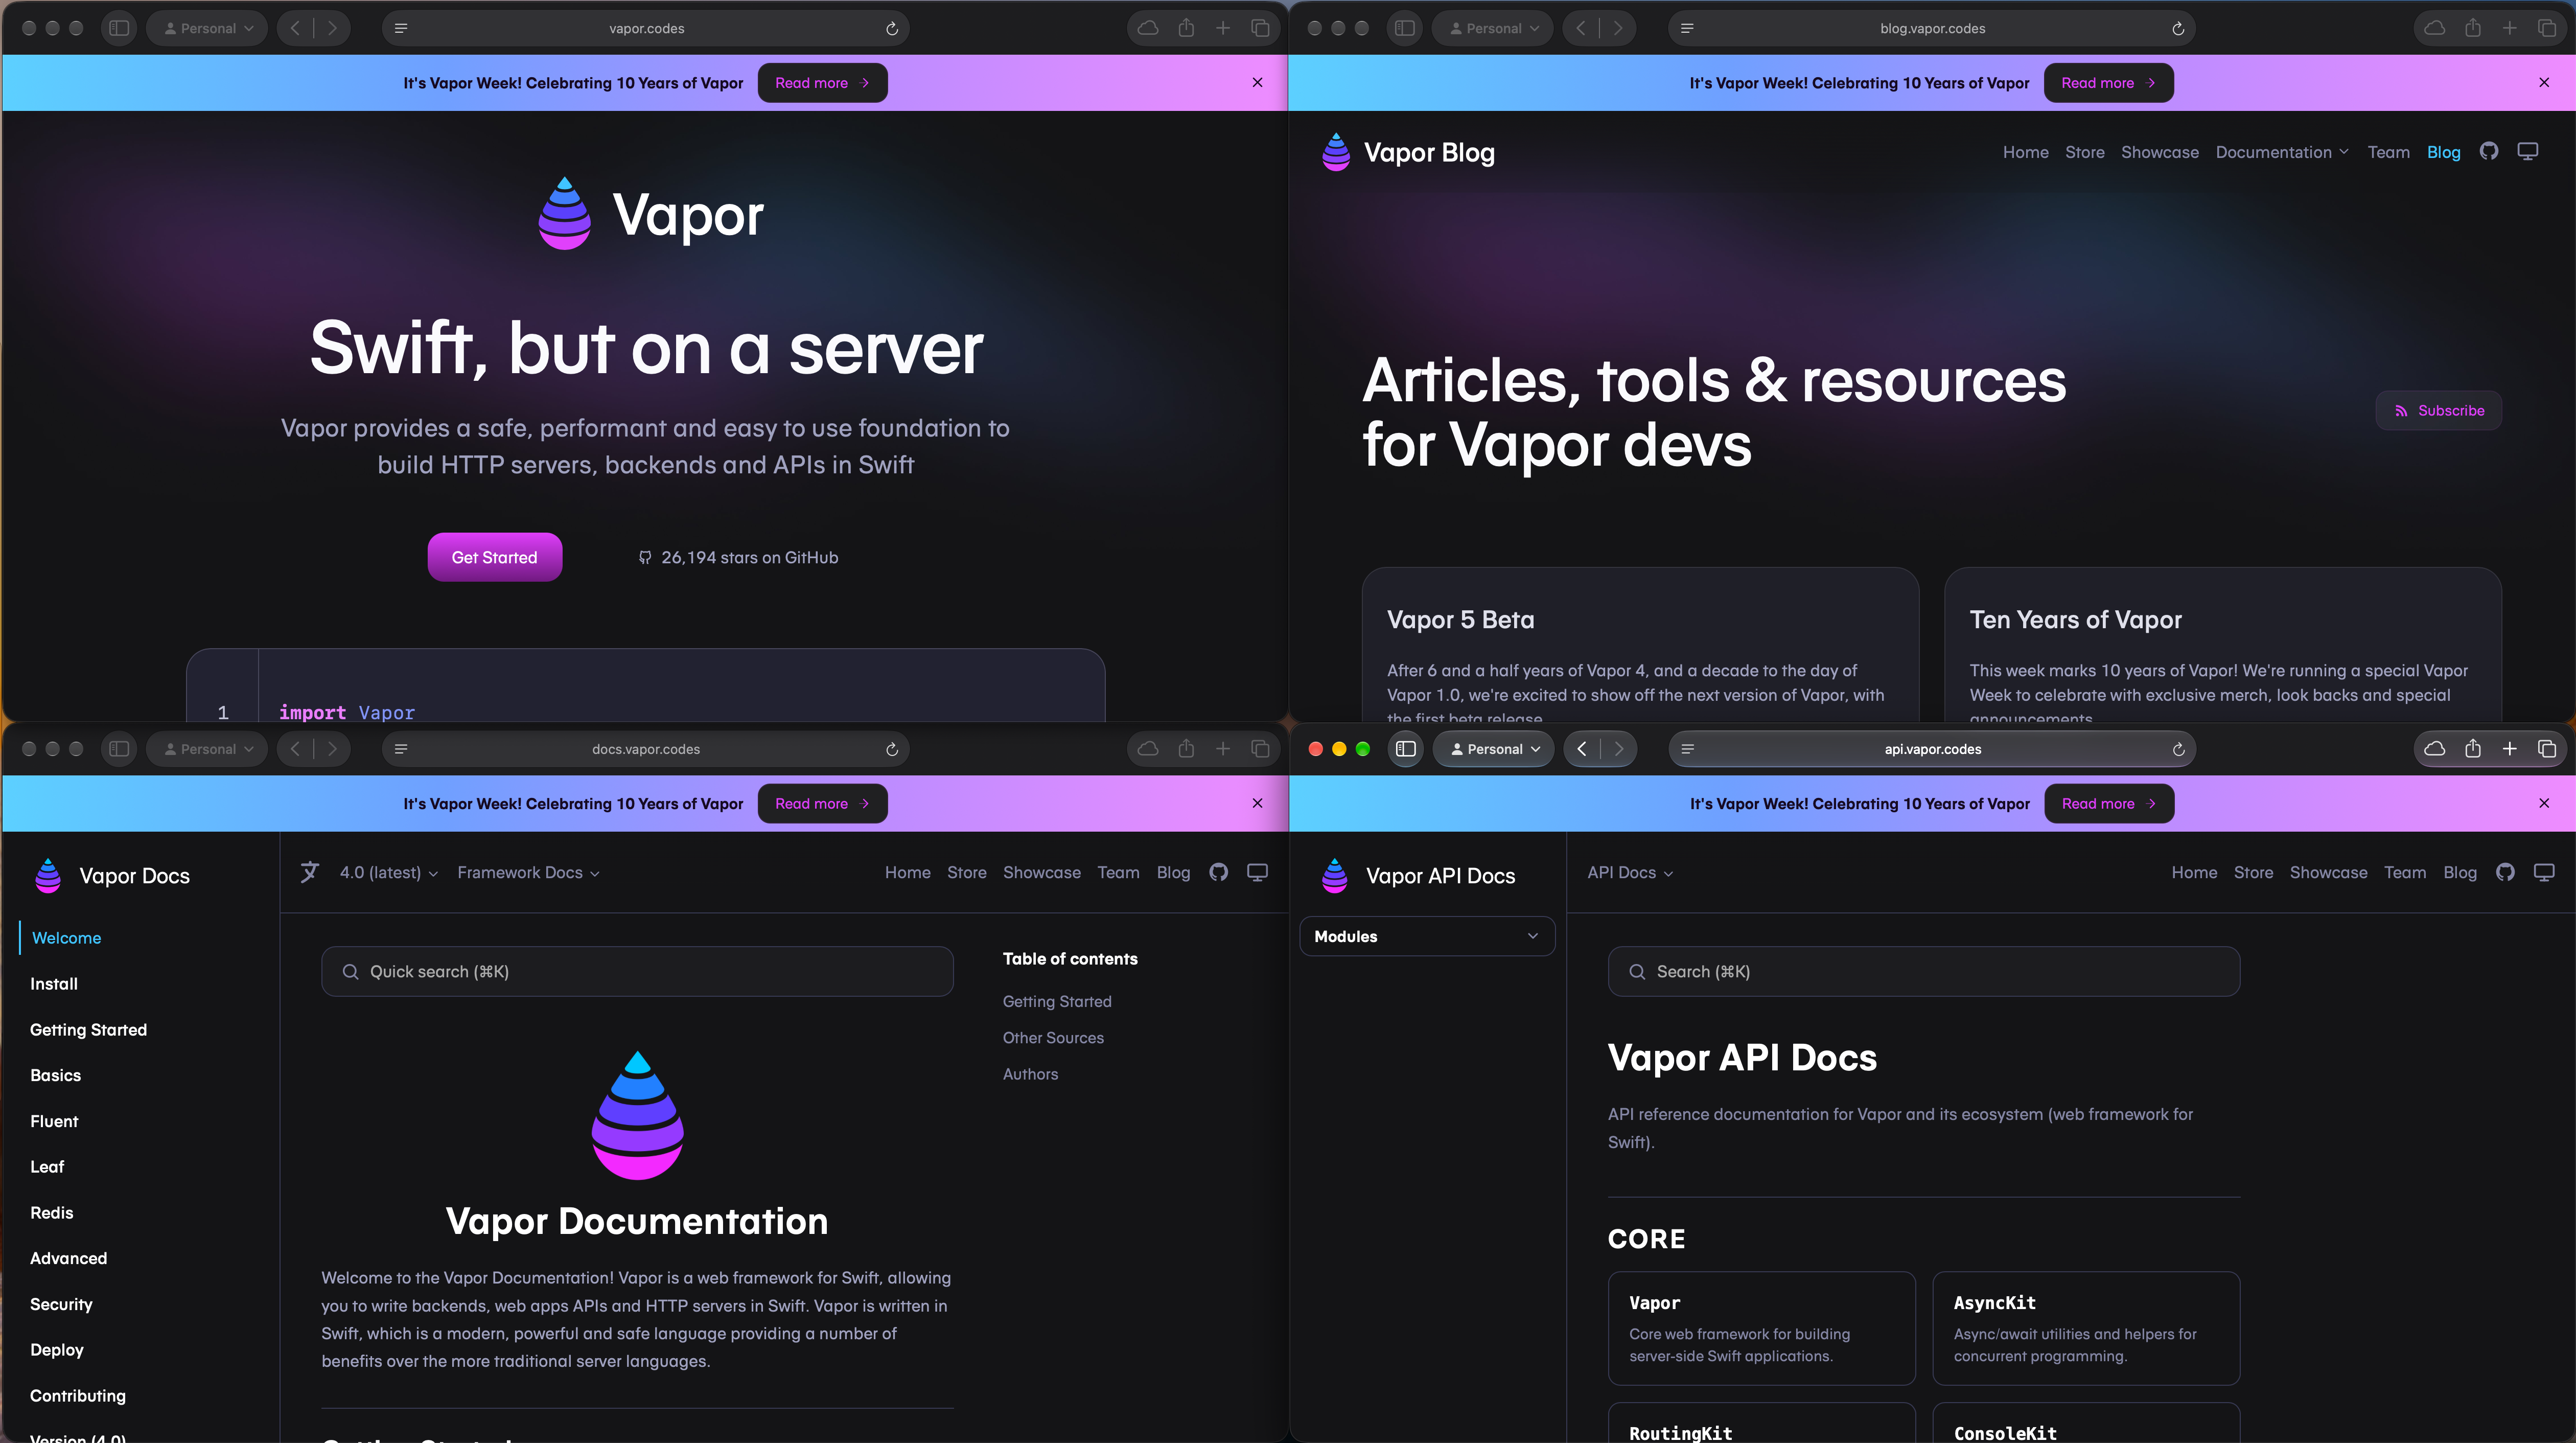
Task: Switch theme via monitor icon in Vapor Docs
Action: click(x=1257, y=872)
